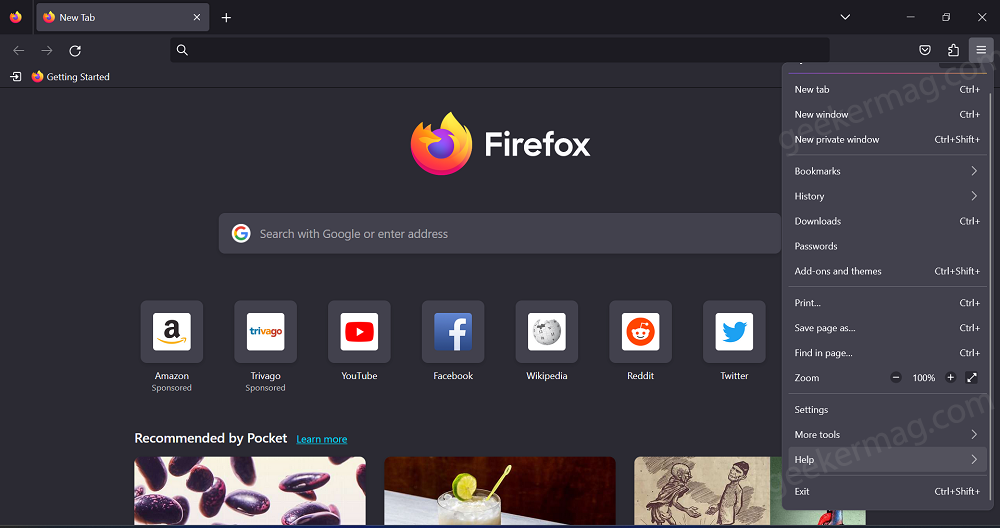Click the Extensions puzzle icon
Image resolution: width=1000 pixels, height=528 pixels.
[x=953, y=50]
